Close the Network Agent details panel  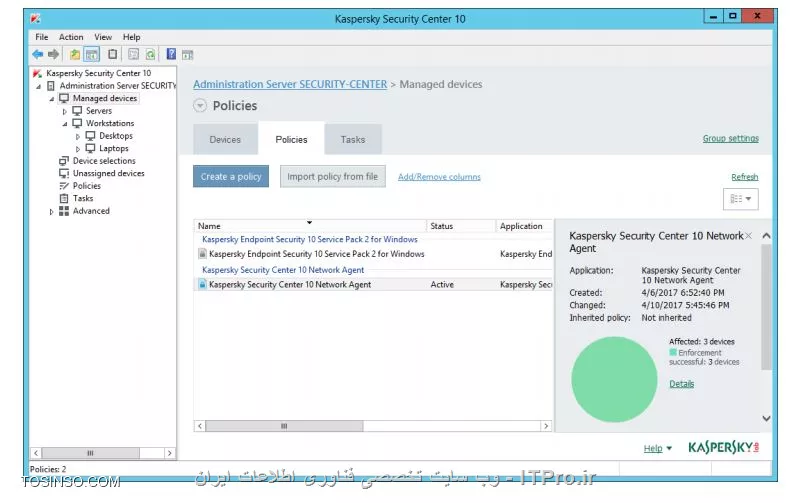[749, 235]
